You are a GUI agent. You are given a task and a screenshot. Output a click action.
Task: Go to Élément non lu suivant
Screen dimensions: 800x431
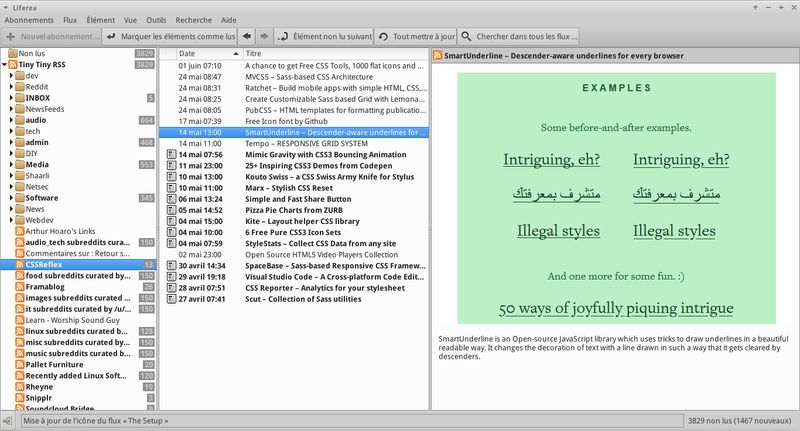(324, 36)
